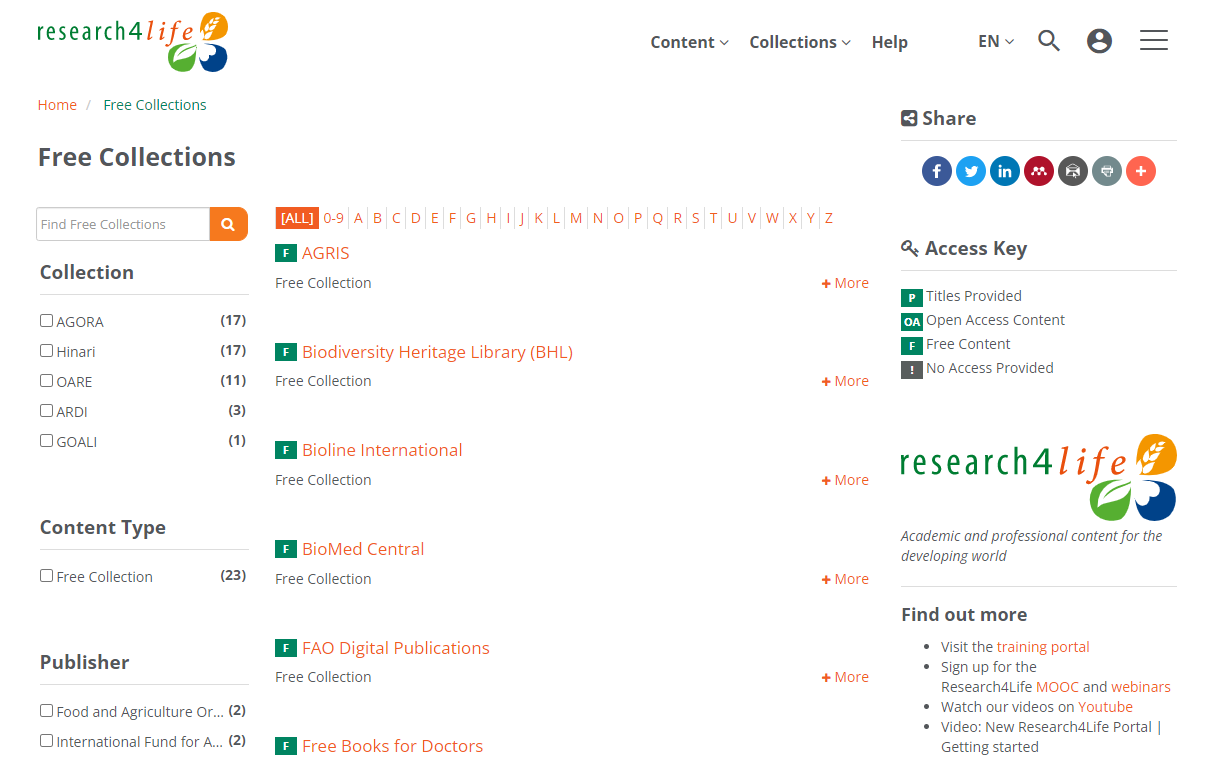Click the OA Open Access key icon
Viewport: 1229px width, 761px height.
[x=911, y=321]
